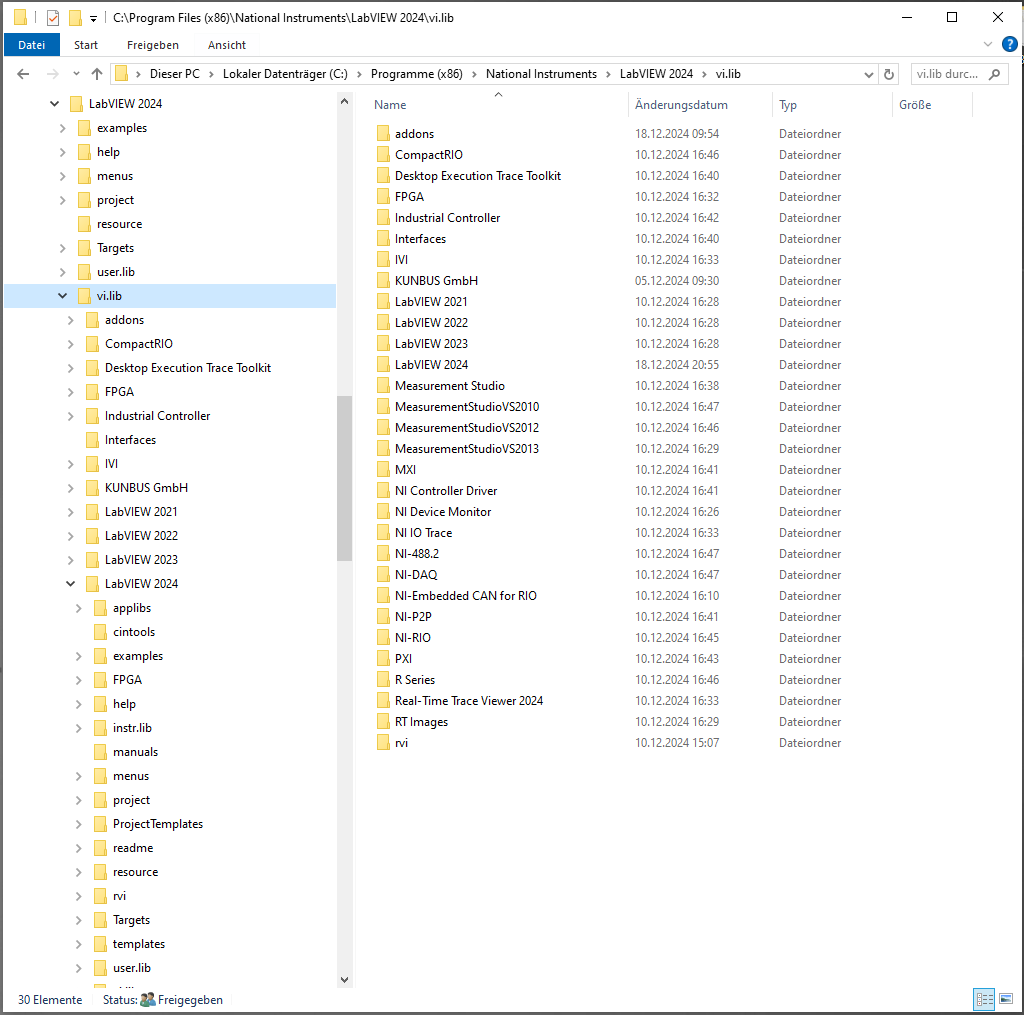Collapse top LabVIEW 2024 tree node

click(55, 104)
